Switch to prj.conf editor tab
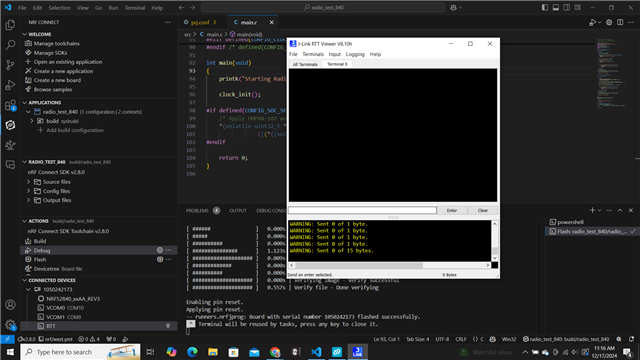640x360 pixels. [x=200, y=22]
